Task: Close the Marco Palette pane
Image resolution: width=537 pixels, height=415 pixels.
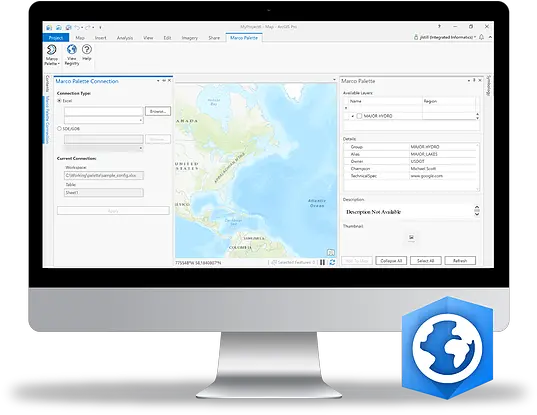Action: pos(480,80)
